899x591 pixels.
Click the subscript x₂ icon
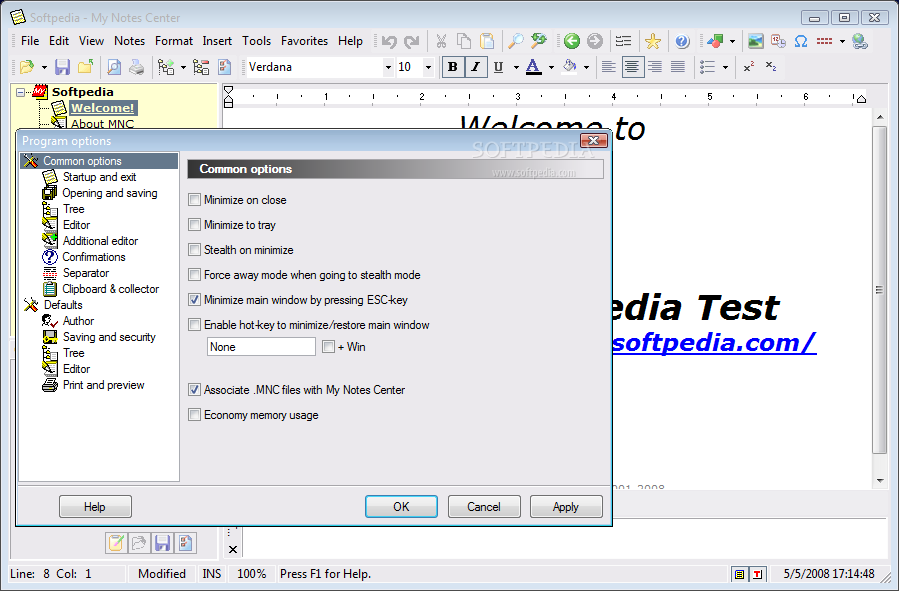tap(771, 67)
